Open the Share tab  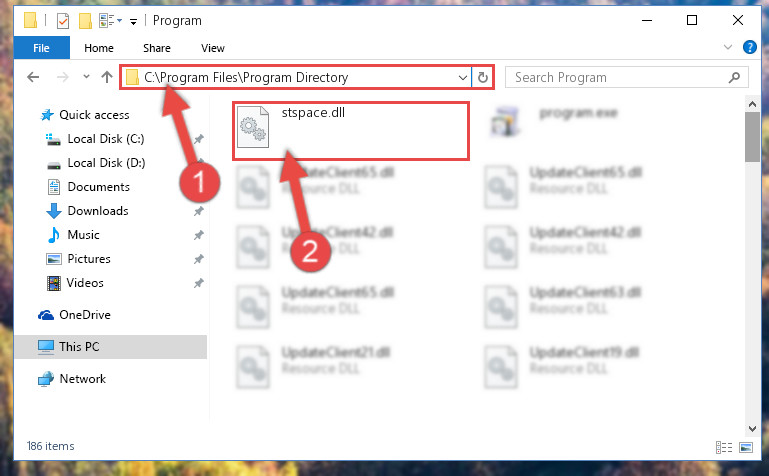pyautogui.click(x=157, y=48)
